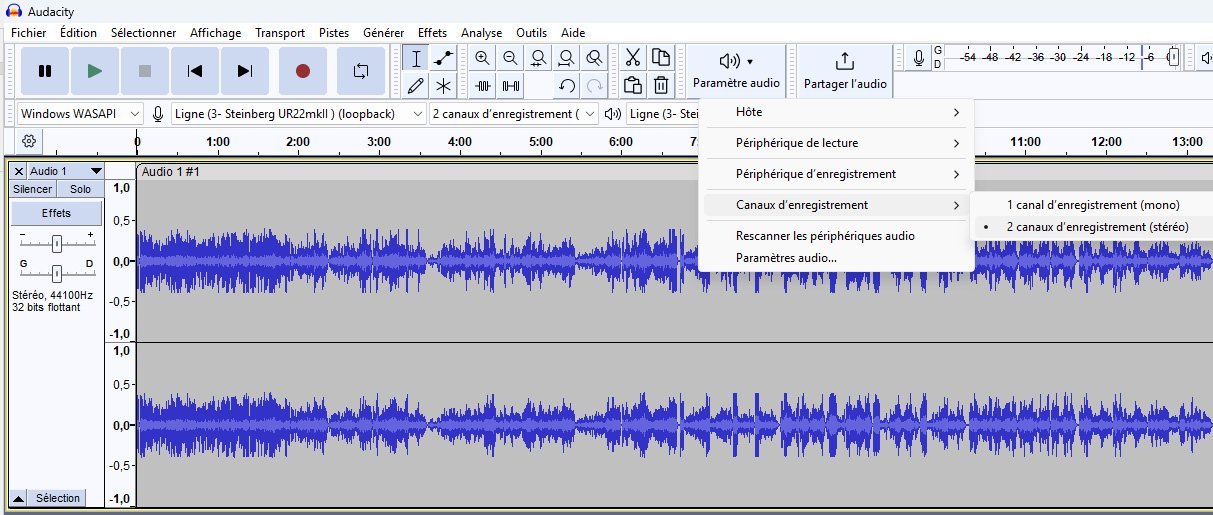Screen dimensions: 1213x515
Task: Click the track gain slider handle
Action: pos(57,243)
